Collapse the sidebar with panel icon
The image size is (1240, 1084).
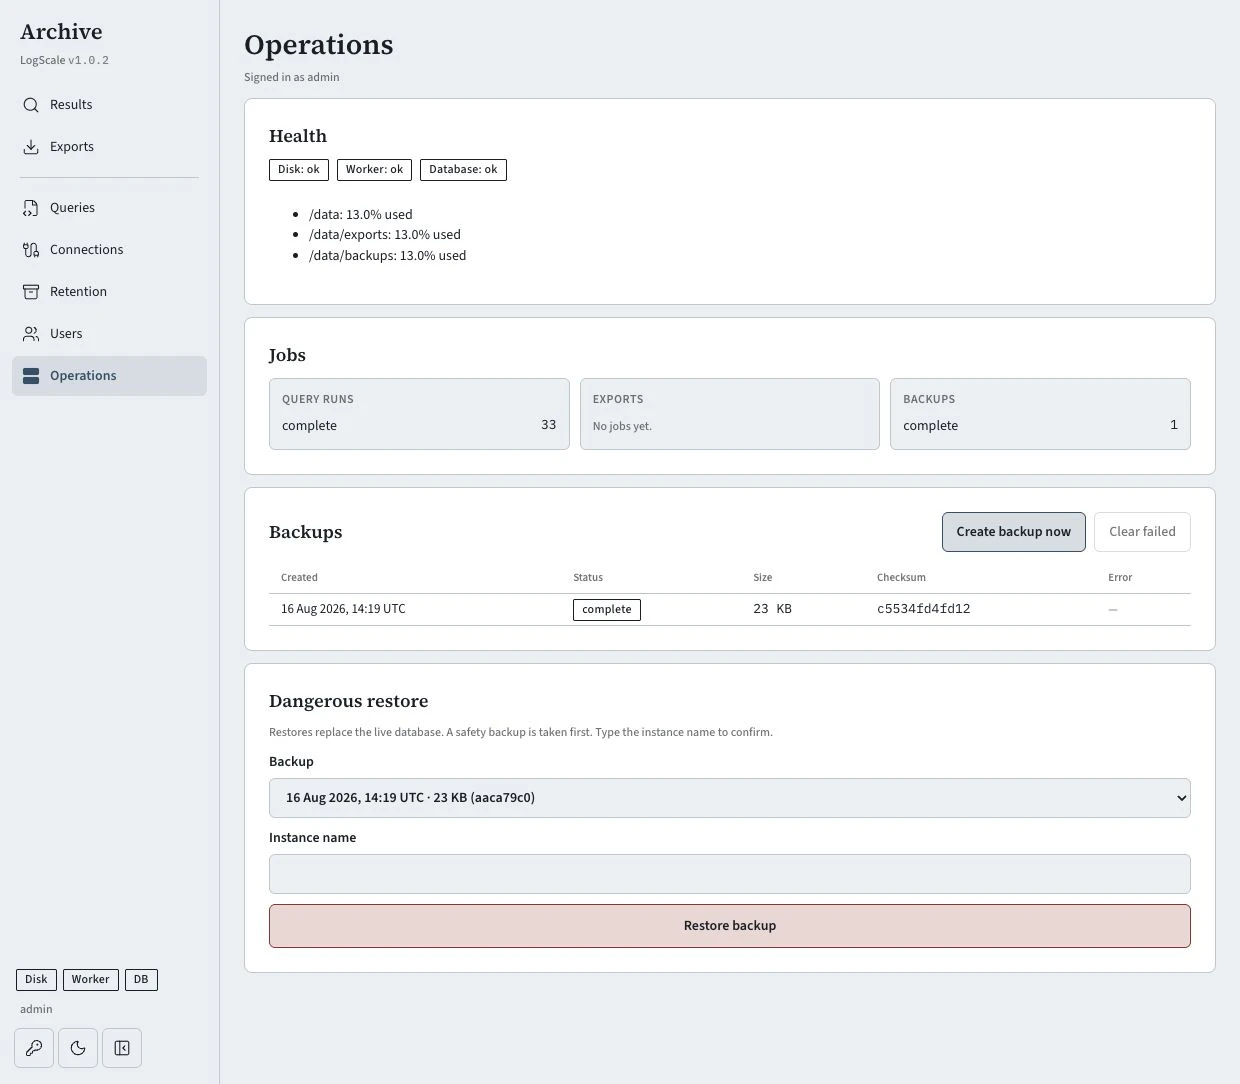point(122,1048)
